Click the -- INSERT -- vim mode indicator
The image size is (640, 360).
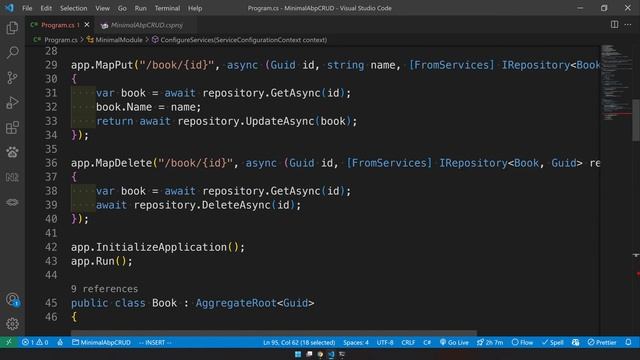155,342
